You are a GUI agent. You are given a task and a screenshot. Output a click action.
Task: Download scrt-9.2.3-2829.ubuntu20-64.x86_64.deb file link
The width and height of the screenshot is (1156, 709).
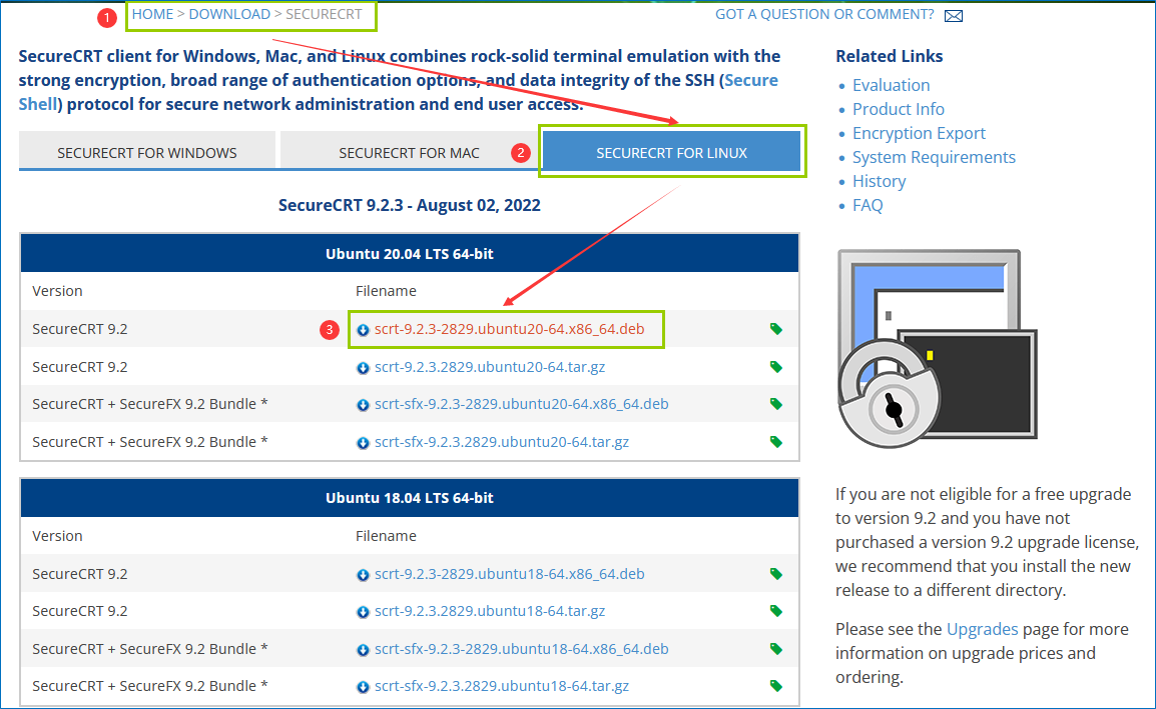(509, 329)
